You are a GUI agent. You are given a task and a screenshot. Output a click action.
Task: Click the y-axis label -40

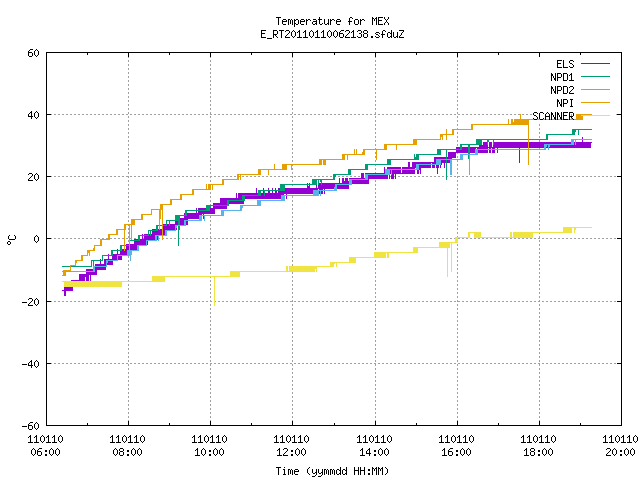coord(31,364)
